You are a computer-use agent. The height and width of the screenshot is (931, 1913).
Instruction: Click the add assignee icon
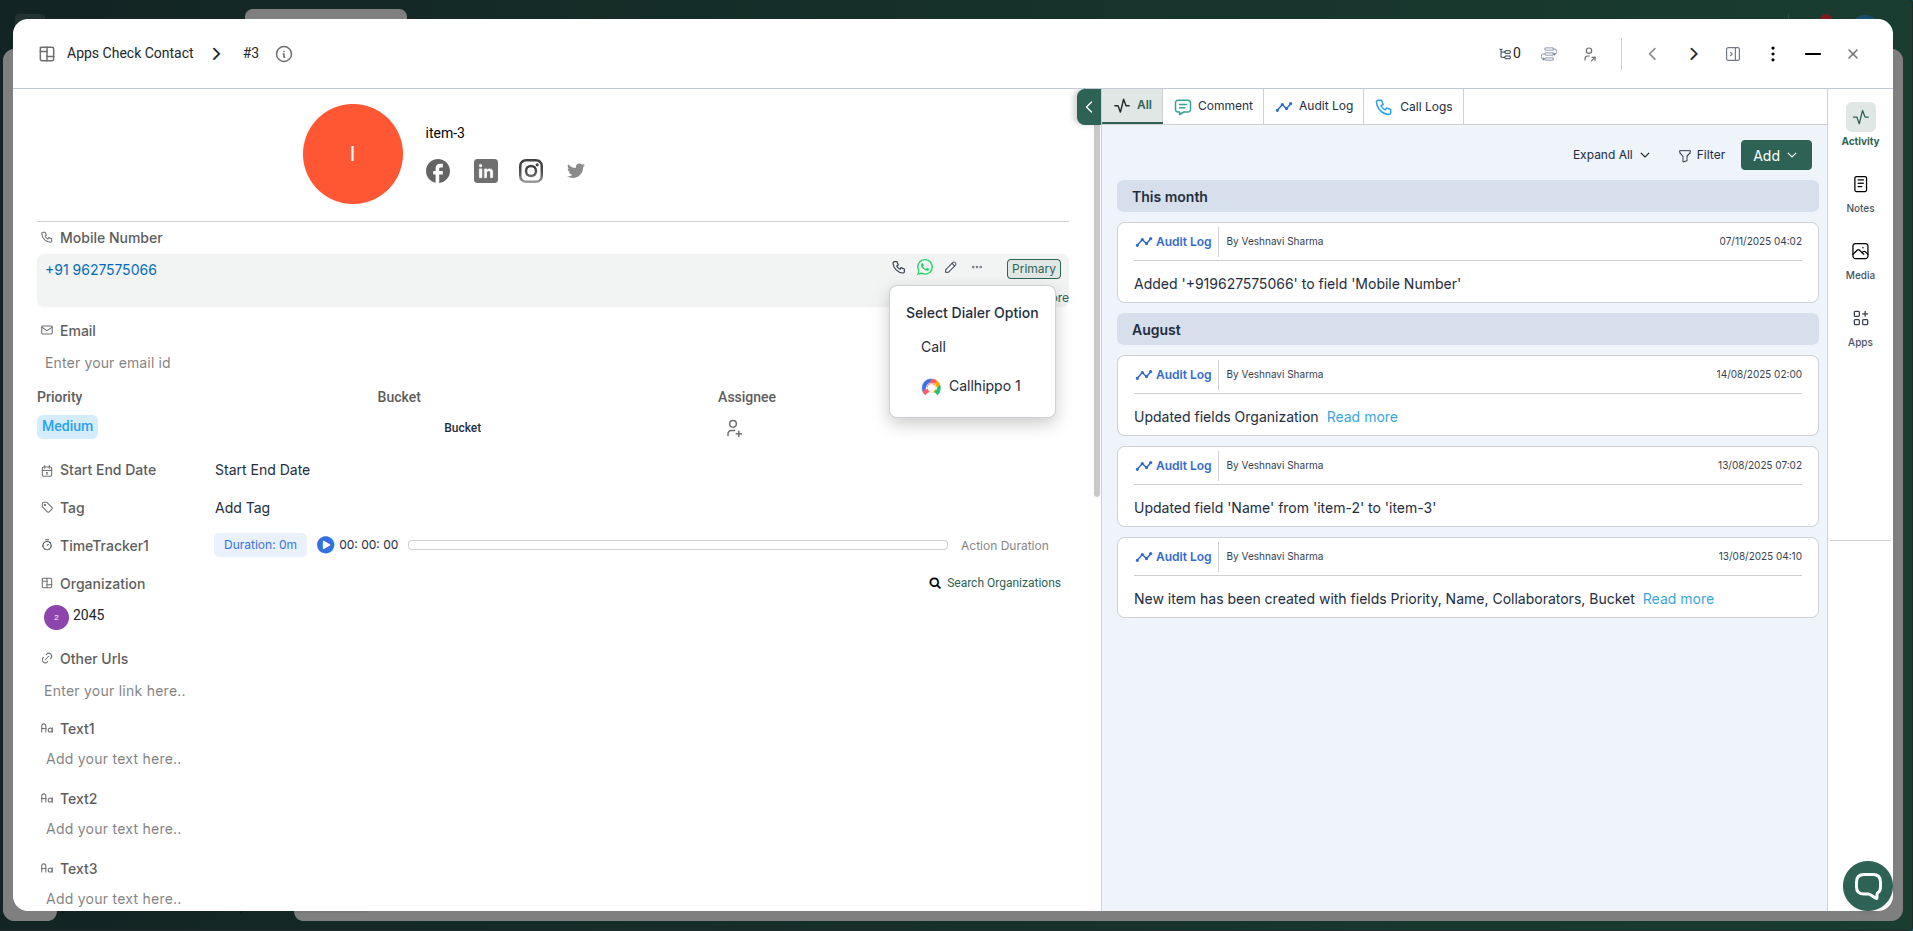click(x=734, y=429)
